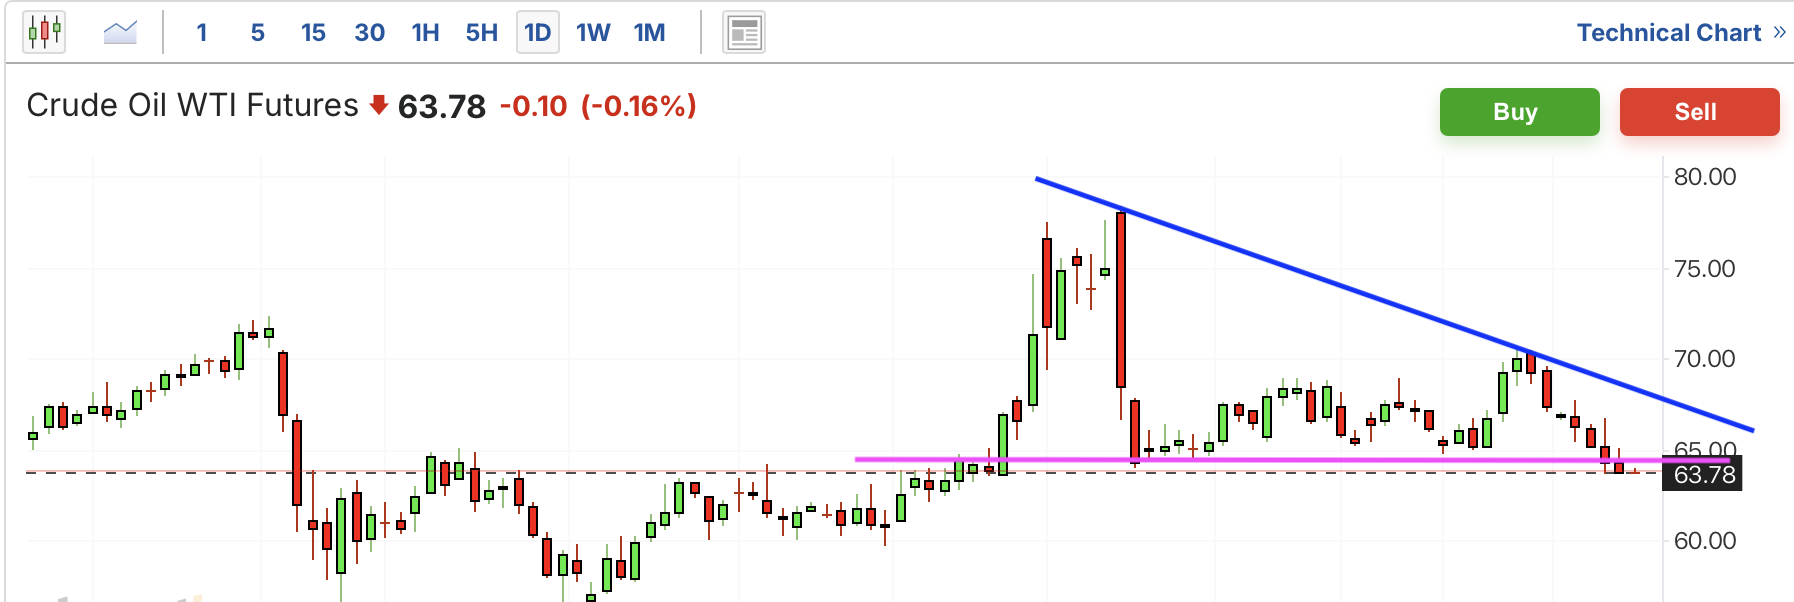This screenshot has width=1794, height=602.
Task: Click the red down arrow next to price
Action: point(378,105)
